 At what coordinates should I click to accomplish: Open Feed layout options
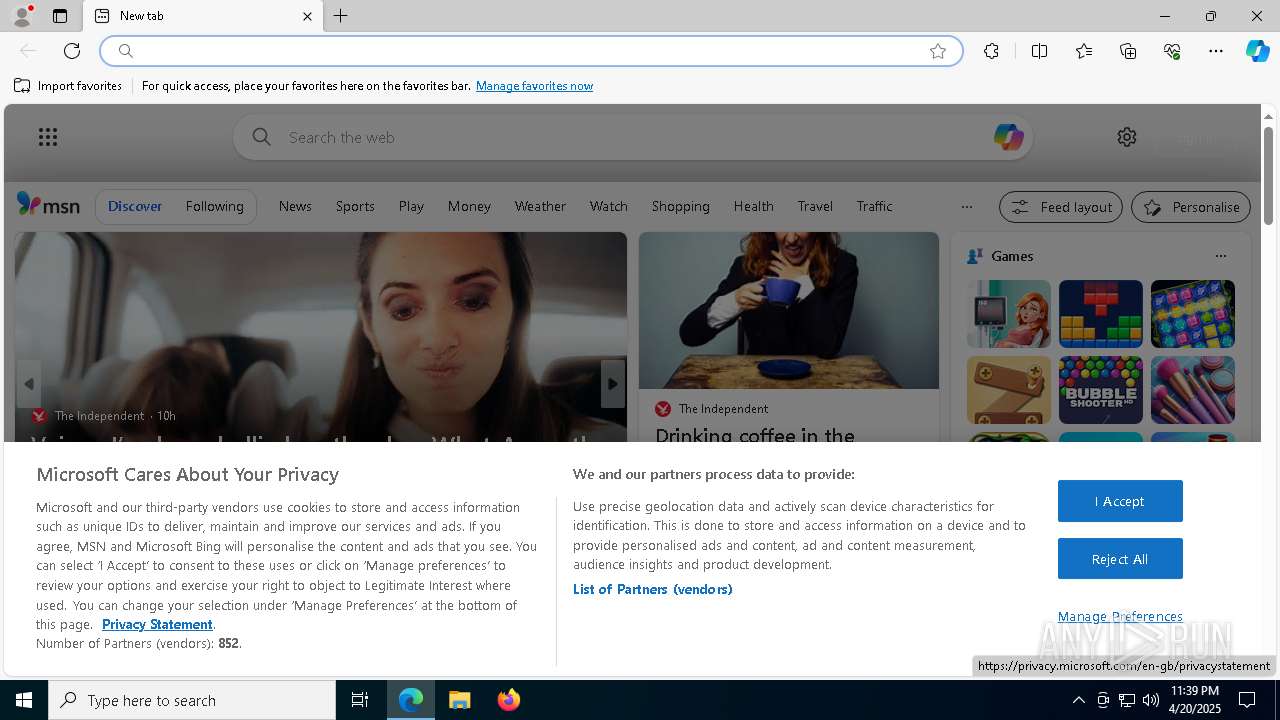click(x=1062, y=207)
